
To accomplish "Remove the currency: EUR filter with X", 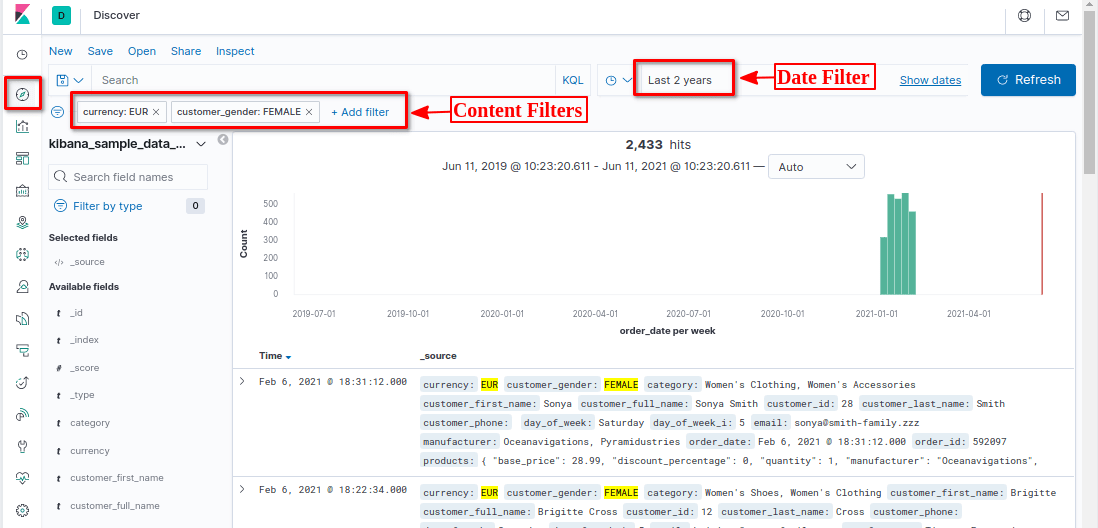I will [156, 112].
